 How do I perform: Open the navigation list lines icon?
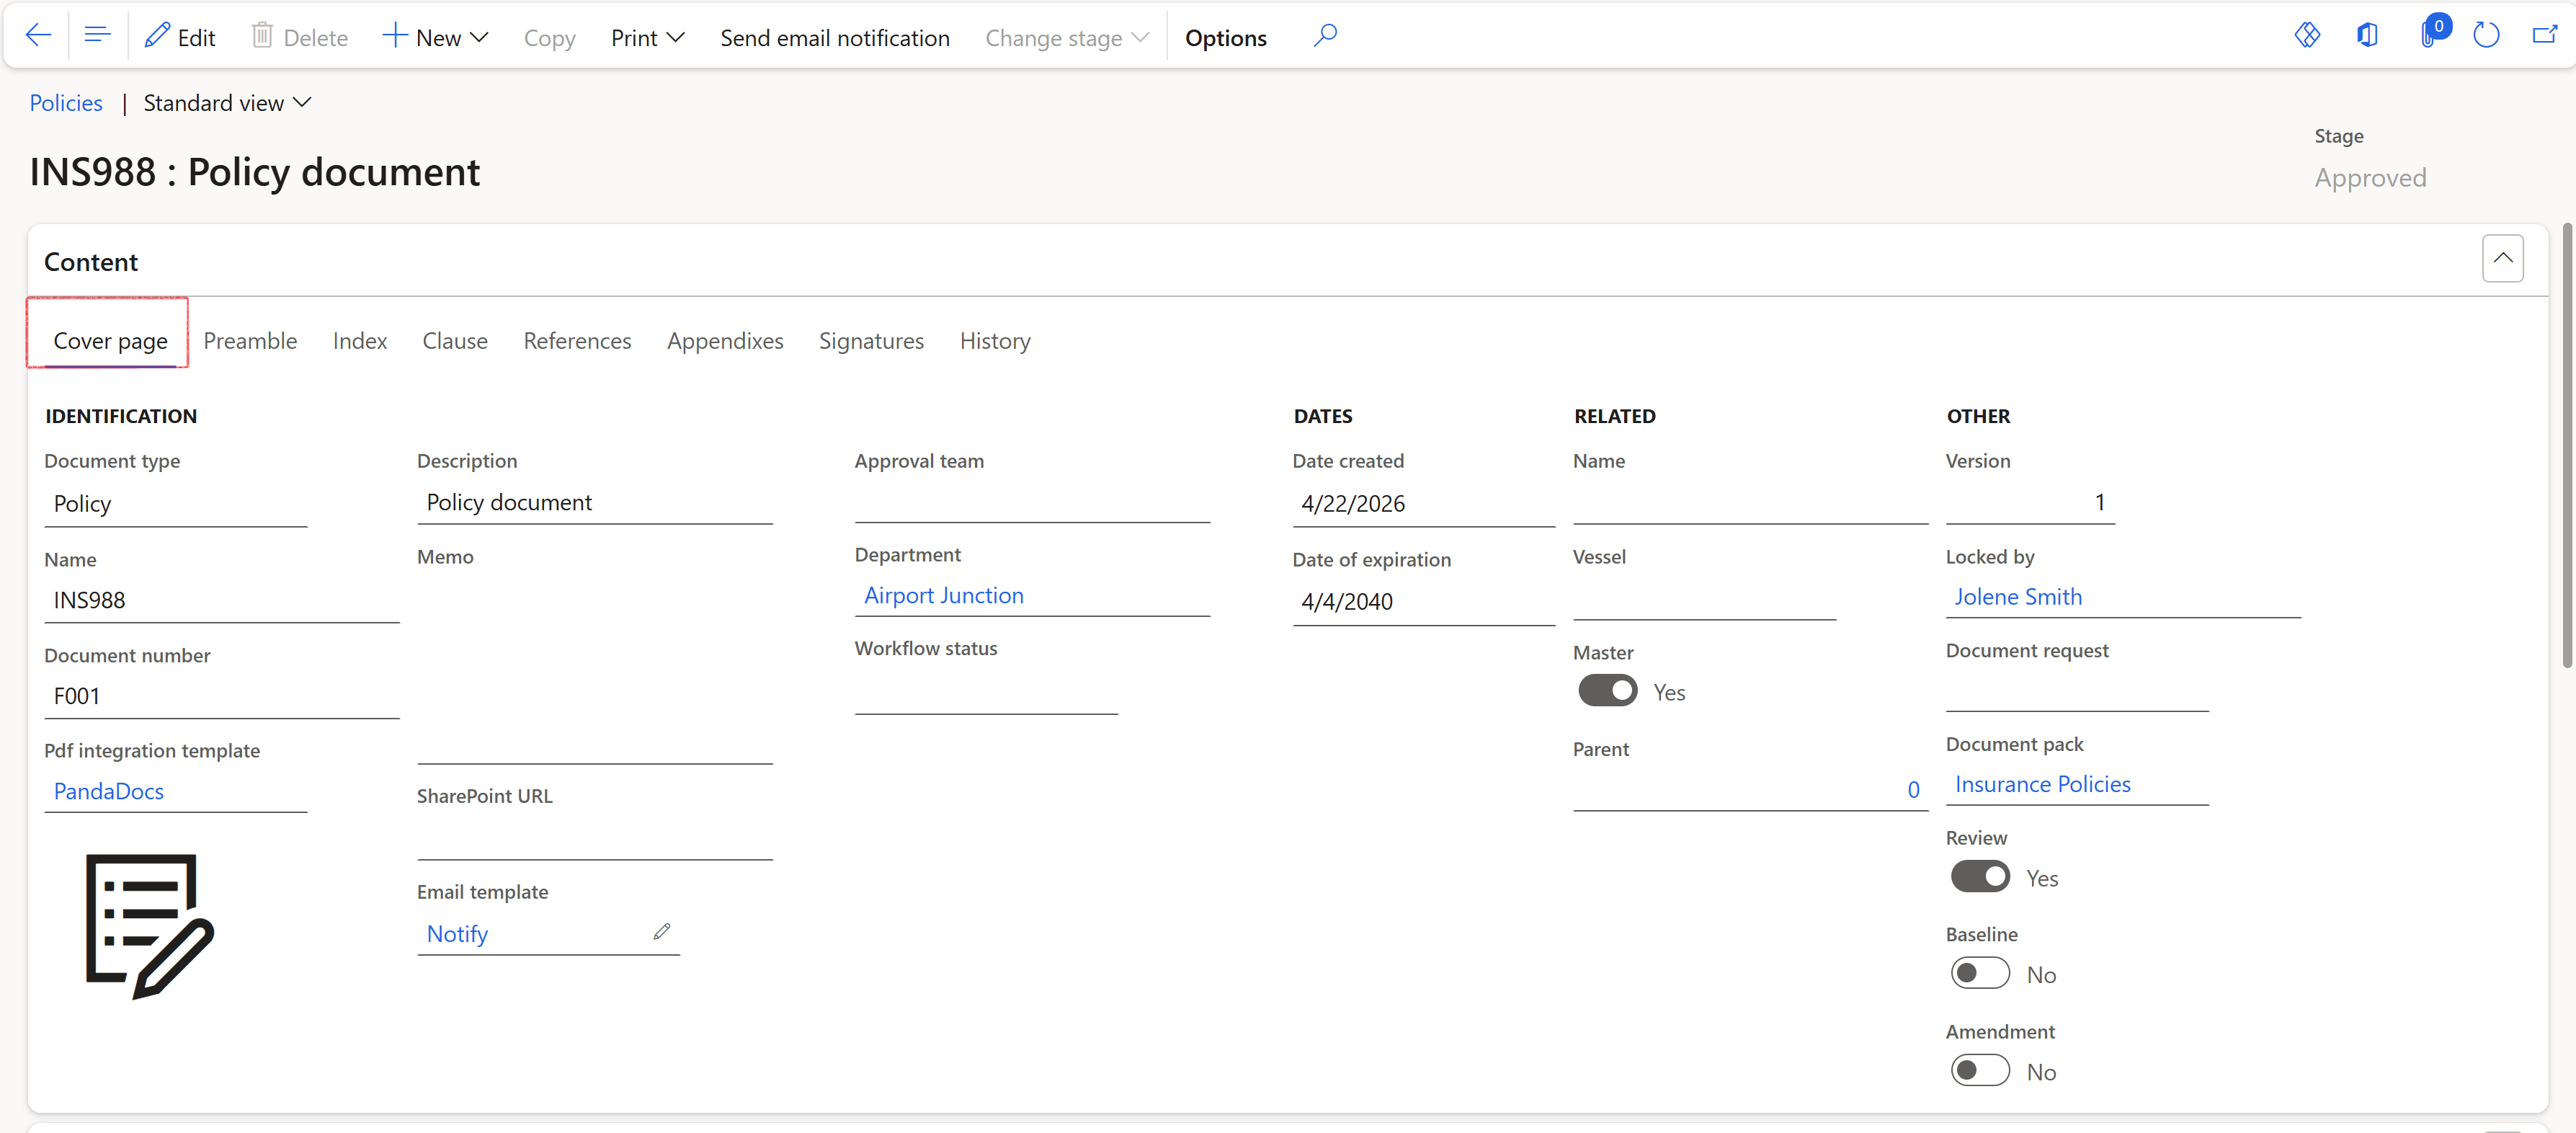pos(97,36)
